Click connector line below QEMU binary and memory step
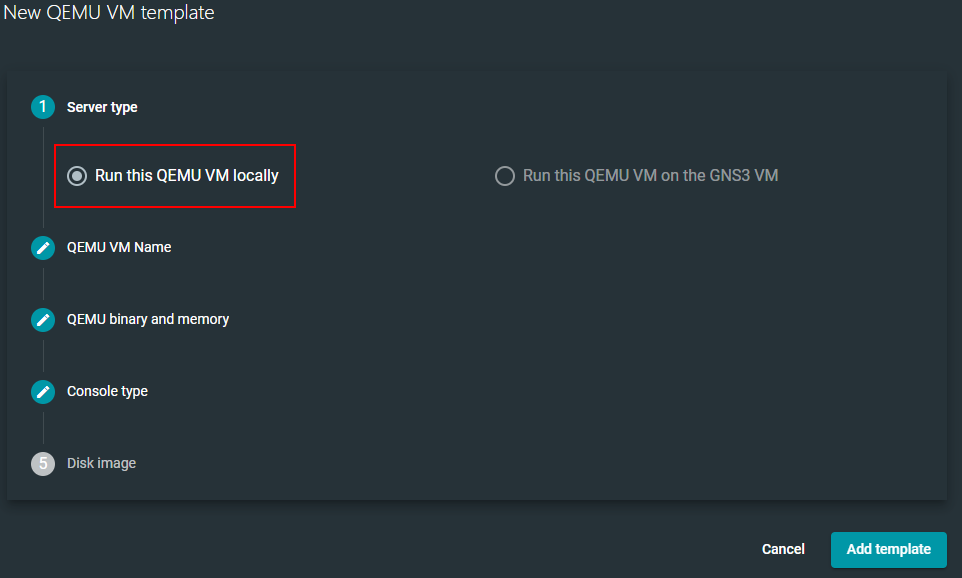 (x=43, y=356)
